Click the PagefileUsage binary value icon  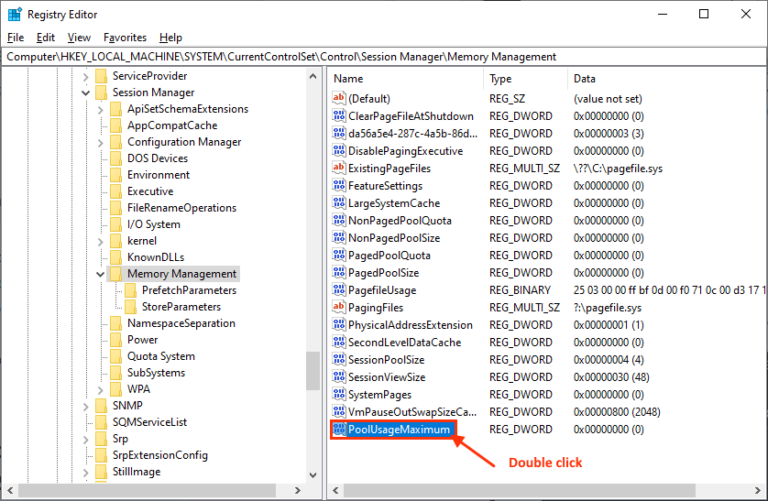click(338, 290)
